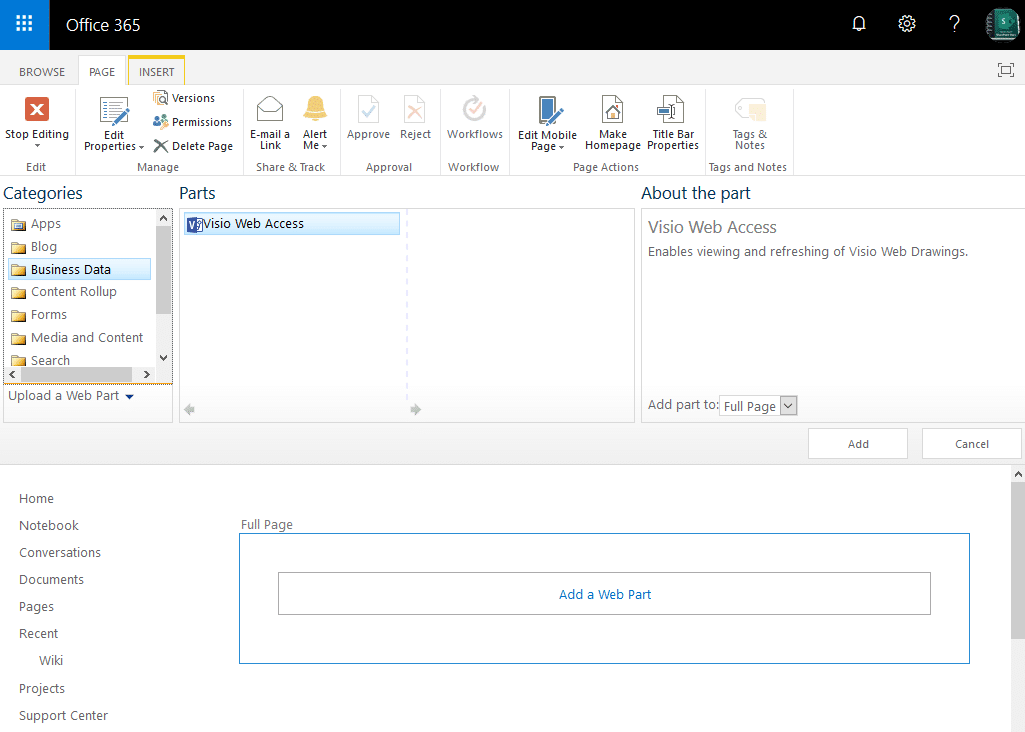Viewport: 1025px width, 732px height.
Task: Open the user profile picture
Action: click(x=1002, y=24)
